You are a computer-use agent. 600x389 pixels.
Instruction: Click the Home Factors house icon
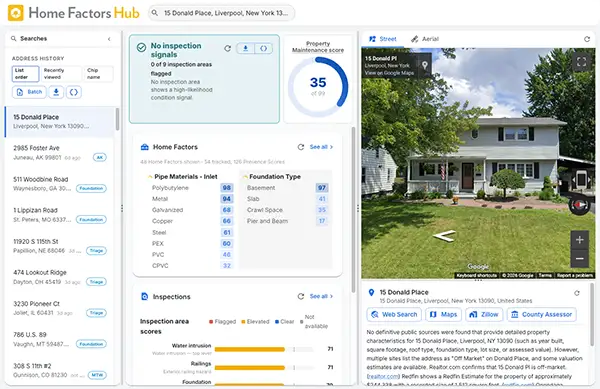(145, 147)
